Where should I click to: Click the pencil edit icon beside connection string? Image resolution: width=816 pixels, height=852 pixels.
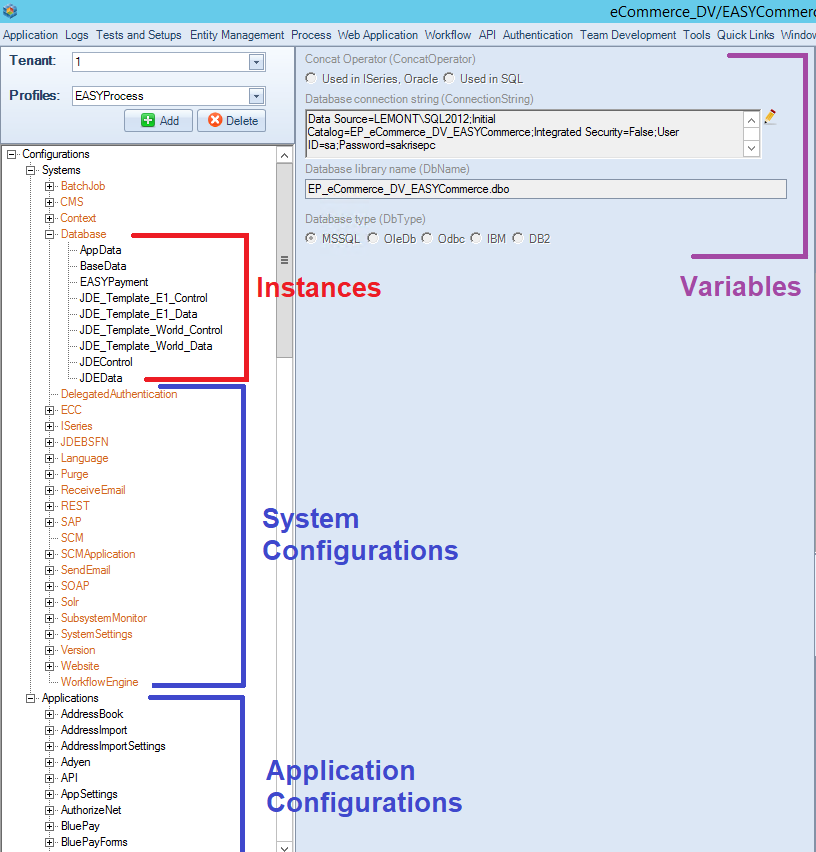point(770,117)
